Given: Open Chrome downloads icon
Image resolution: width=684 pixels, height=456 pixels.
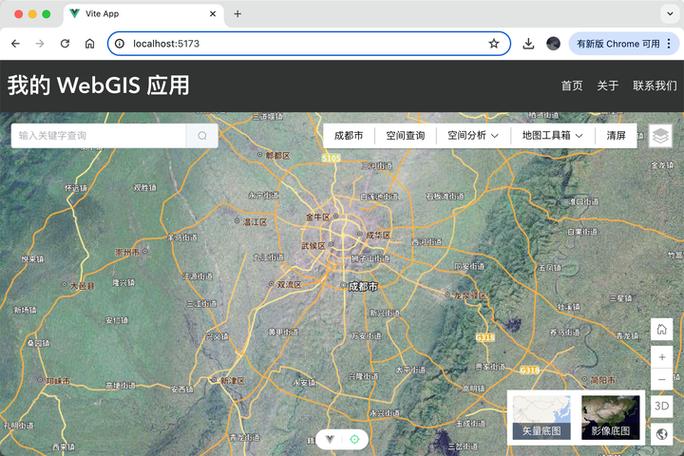Looking at the screenshot, I should pos(528,44).
